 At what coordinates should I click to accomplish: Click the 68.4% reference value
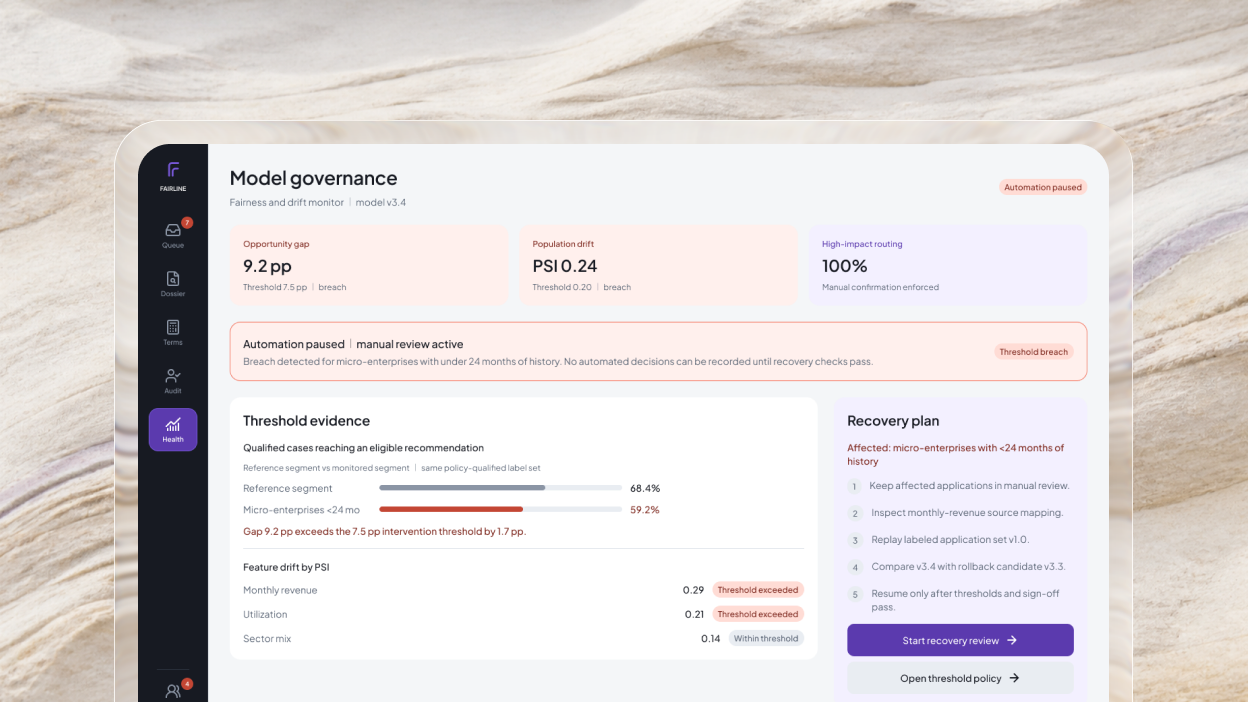click(x=645, y=488)
